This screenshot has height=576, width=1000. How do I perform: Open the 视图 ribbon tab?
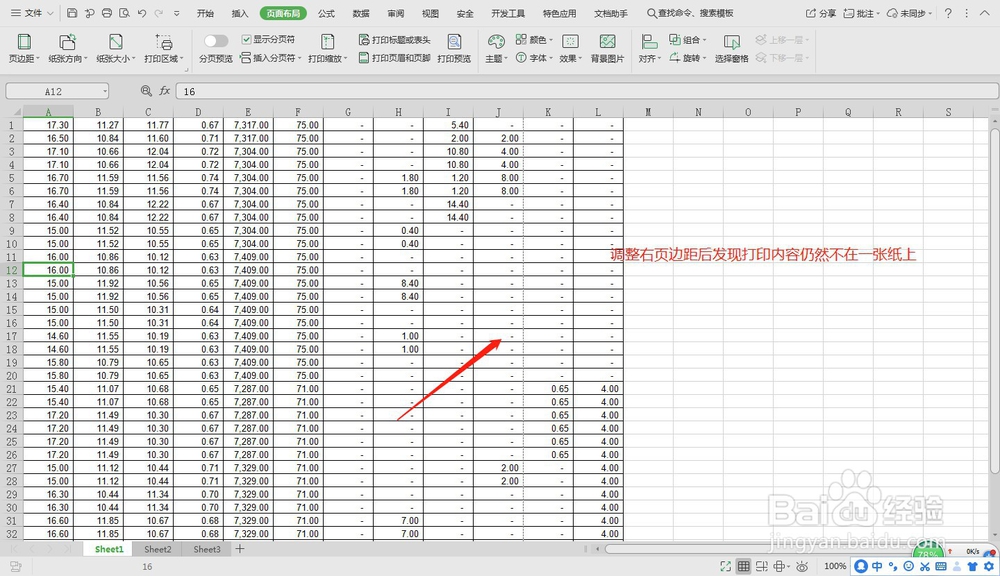tap(430, 13)
